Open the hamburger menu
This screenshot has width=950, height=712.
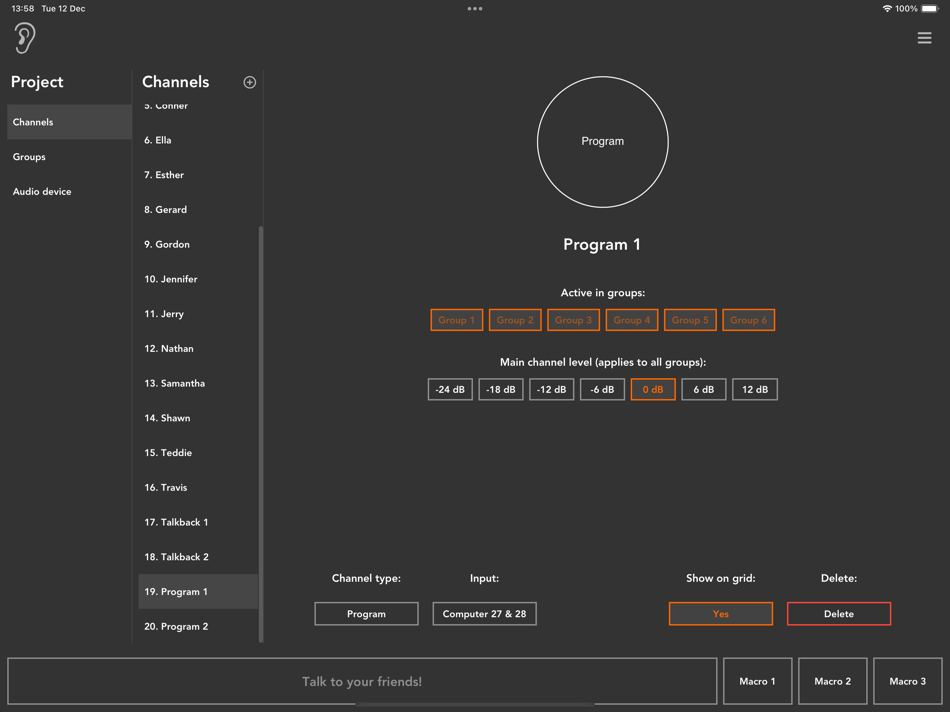click(x=924, y=38)
